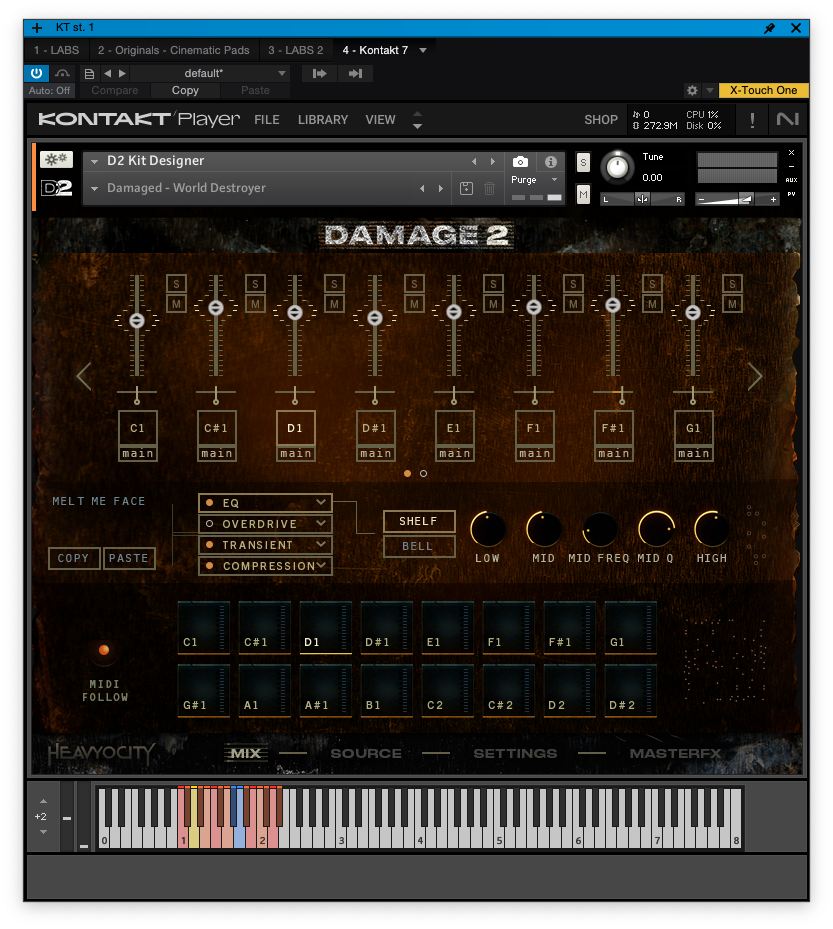833x929 pixels.
Task: Open the LIBRARY menu
Action: tap(323, 120)
